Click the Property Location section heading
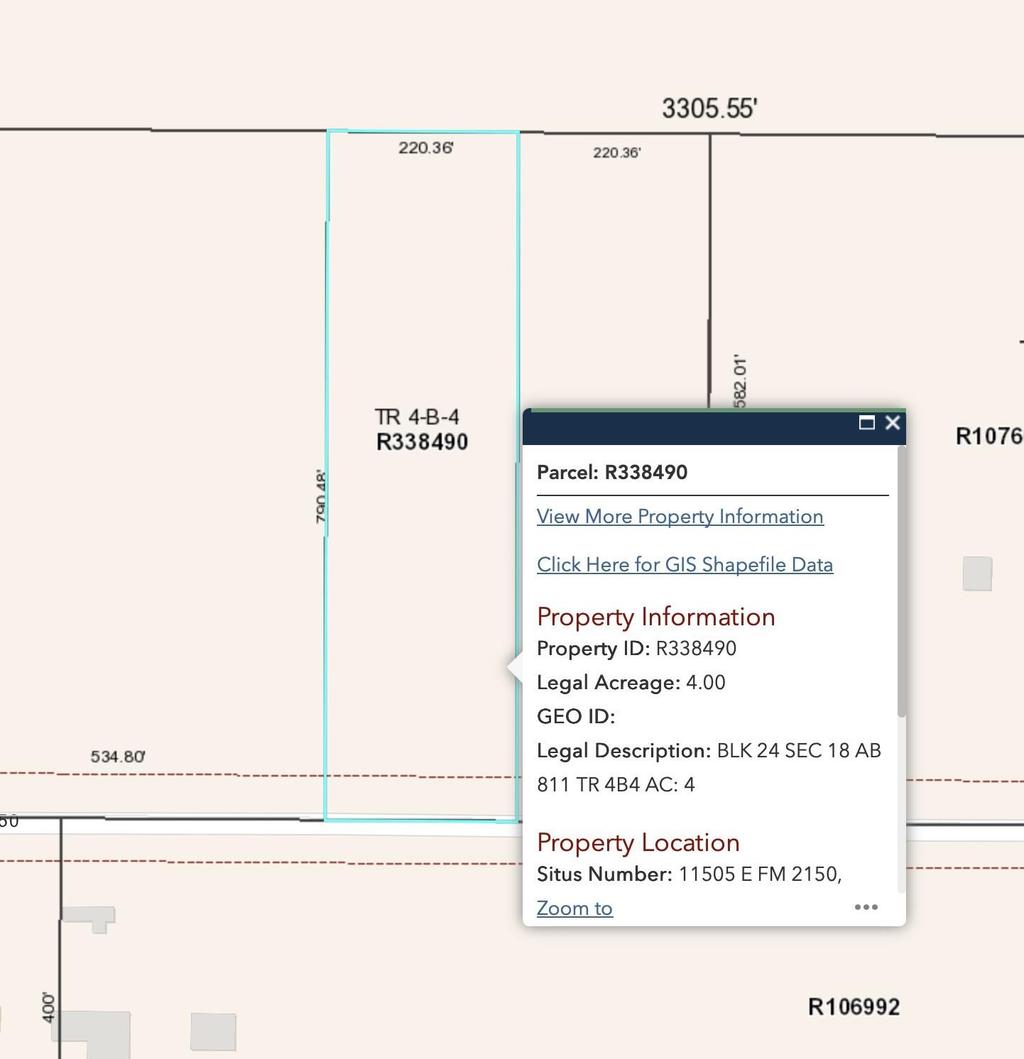The width and height of the screenshot is (1024, 1059). point(638,842)
